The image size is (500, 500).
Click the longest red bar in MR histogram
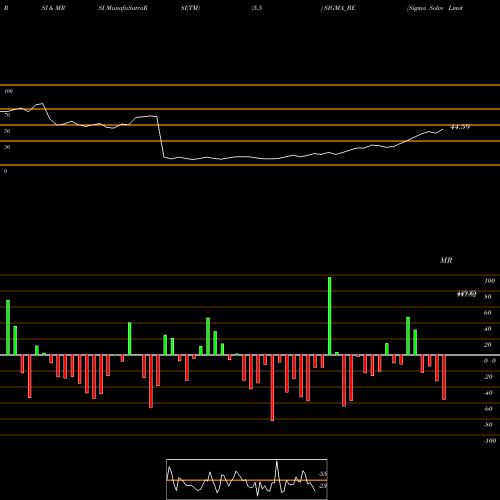tap(272, 388)
